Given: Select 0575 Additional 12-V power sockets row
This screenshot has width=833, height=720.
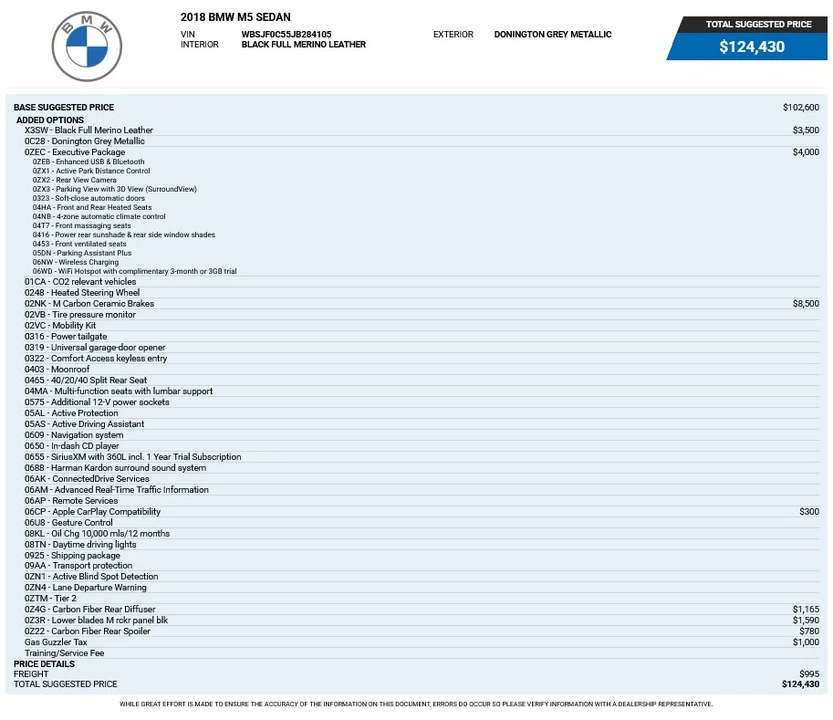Looking at the screenshot, I should pyautogui.click(x=422, y=402).
